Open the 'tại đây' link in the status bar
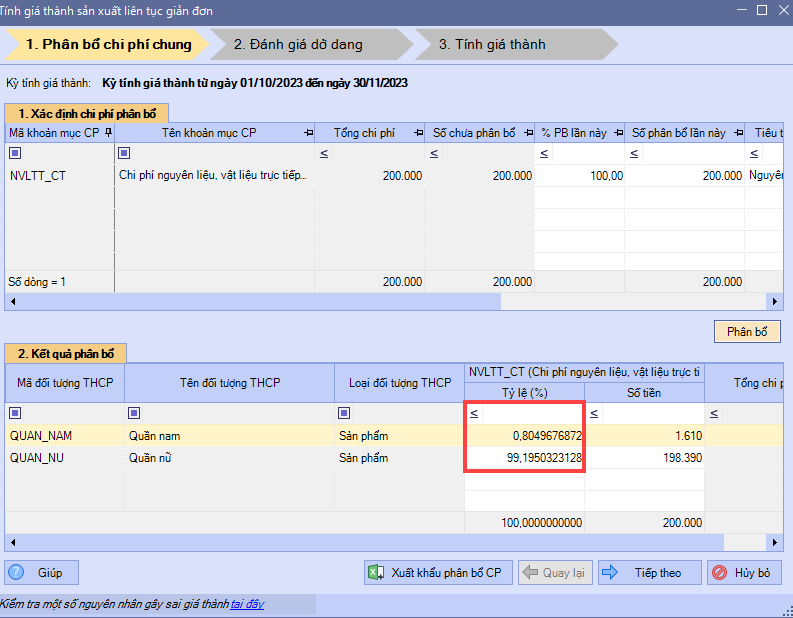This screenshot has height=618, width=793. (x=247, y=604)
